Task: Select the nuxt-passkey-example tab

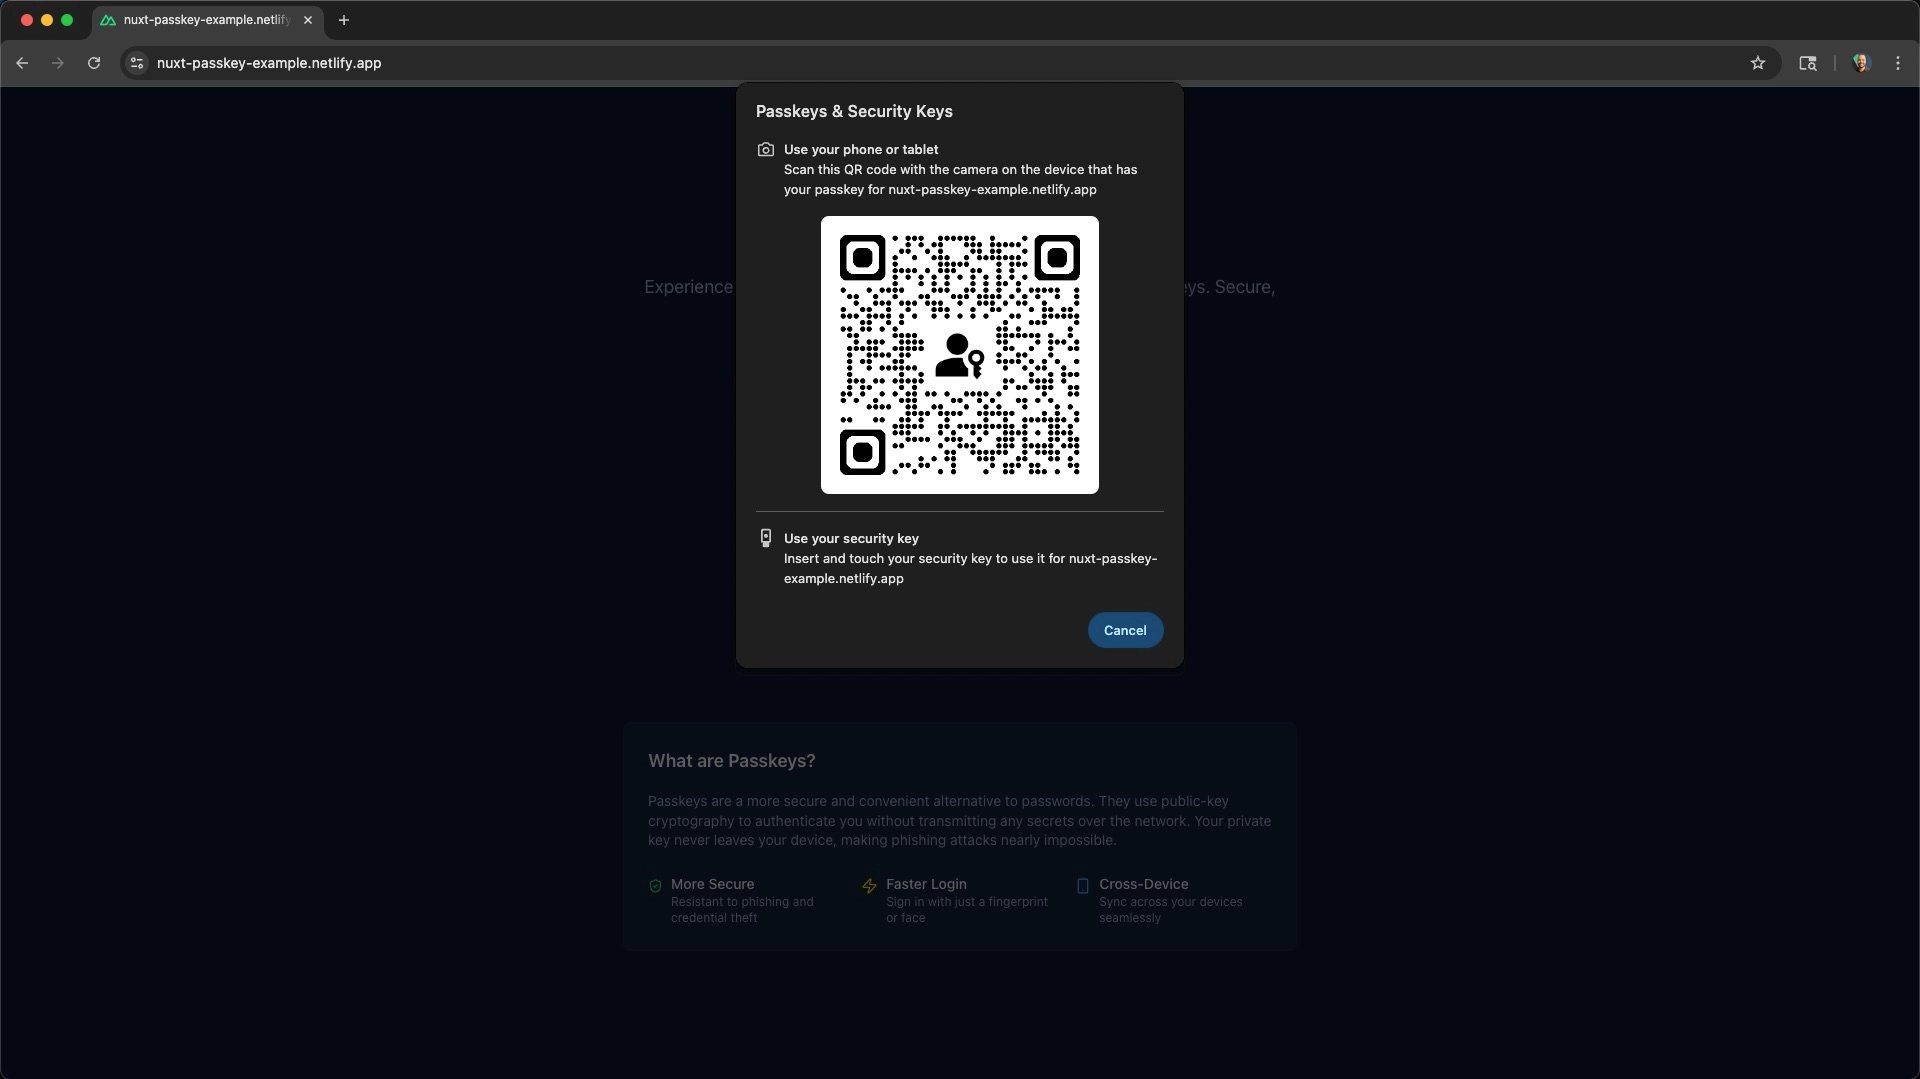Action: pos(200,20)
